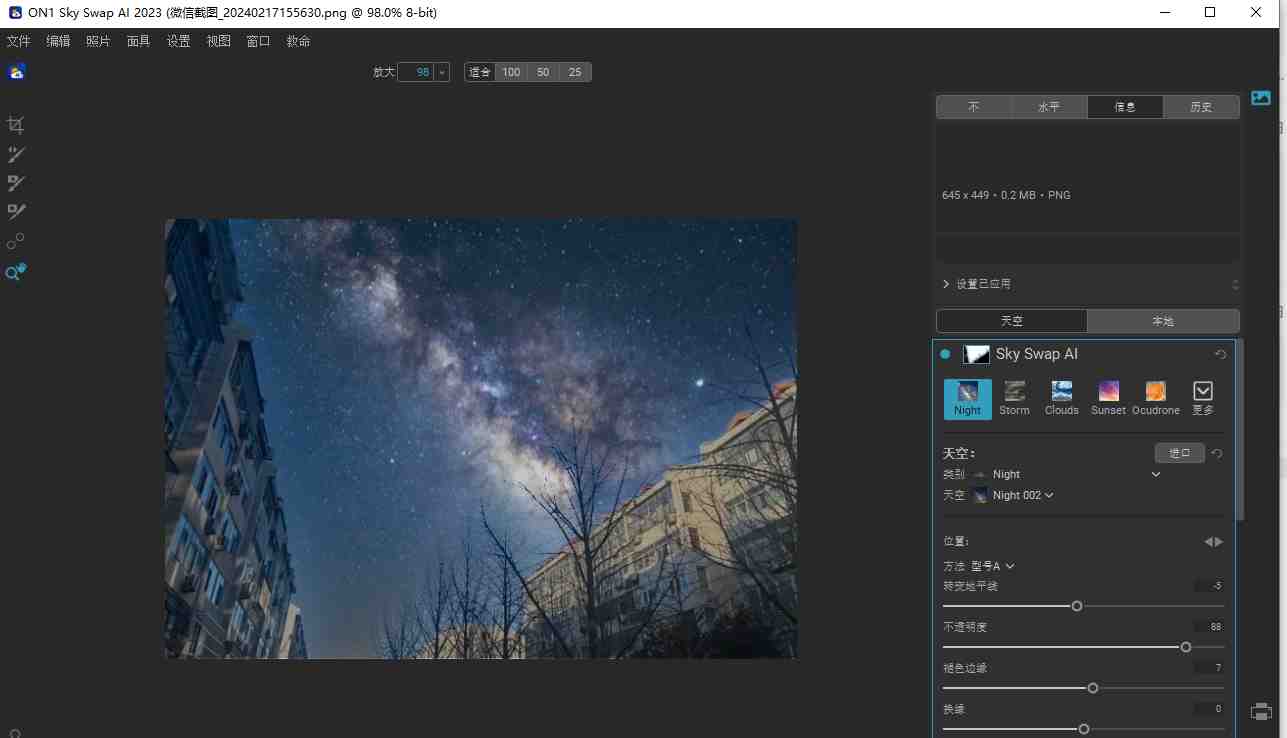The height and width of the screenshot is (738, 1287).
Task: Select the Crop tool in the left toolbar
Action: pyautogui.click(x=16, y=124)
